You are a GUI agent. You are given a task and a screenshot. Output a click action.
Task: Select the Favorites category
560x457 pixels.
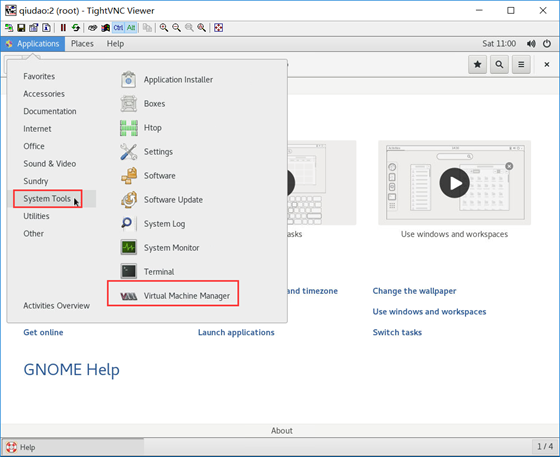coord(39,76)
